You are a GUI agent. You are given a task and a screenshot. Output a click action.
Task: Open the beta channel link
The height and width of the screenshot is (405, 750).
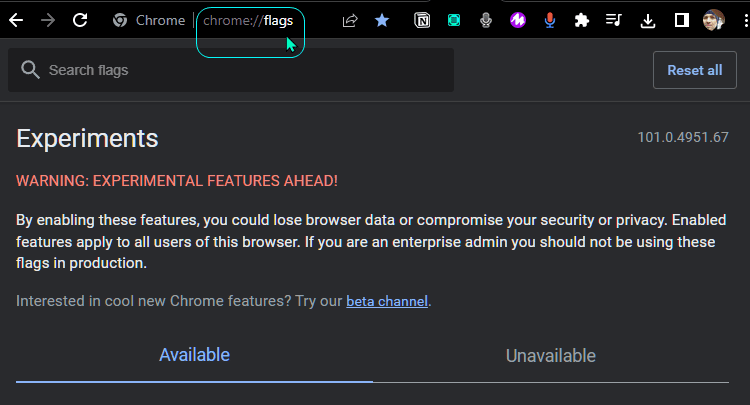click(x=387, y=301)
